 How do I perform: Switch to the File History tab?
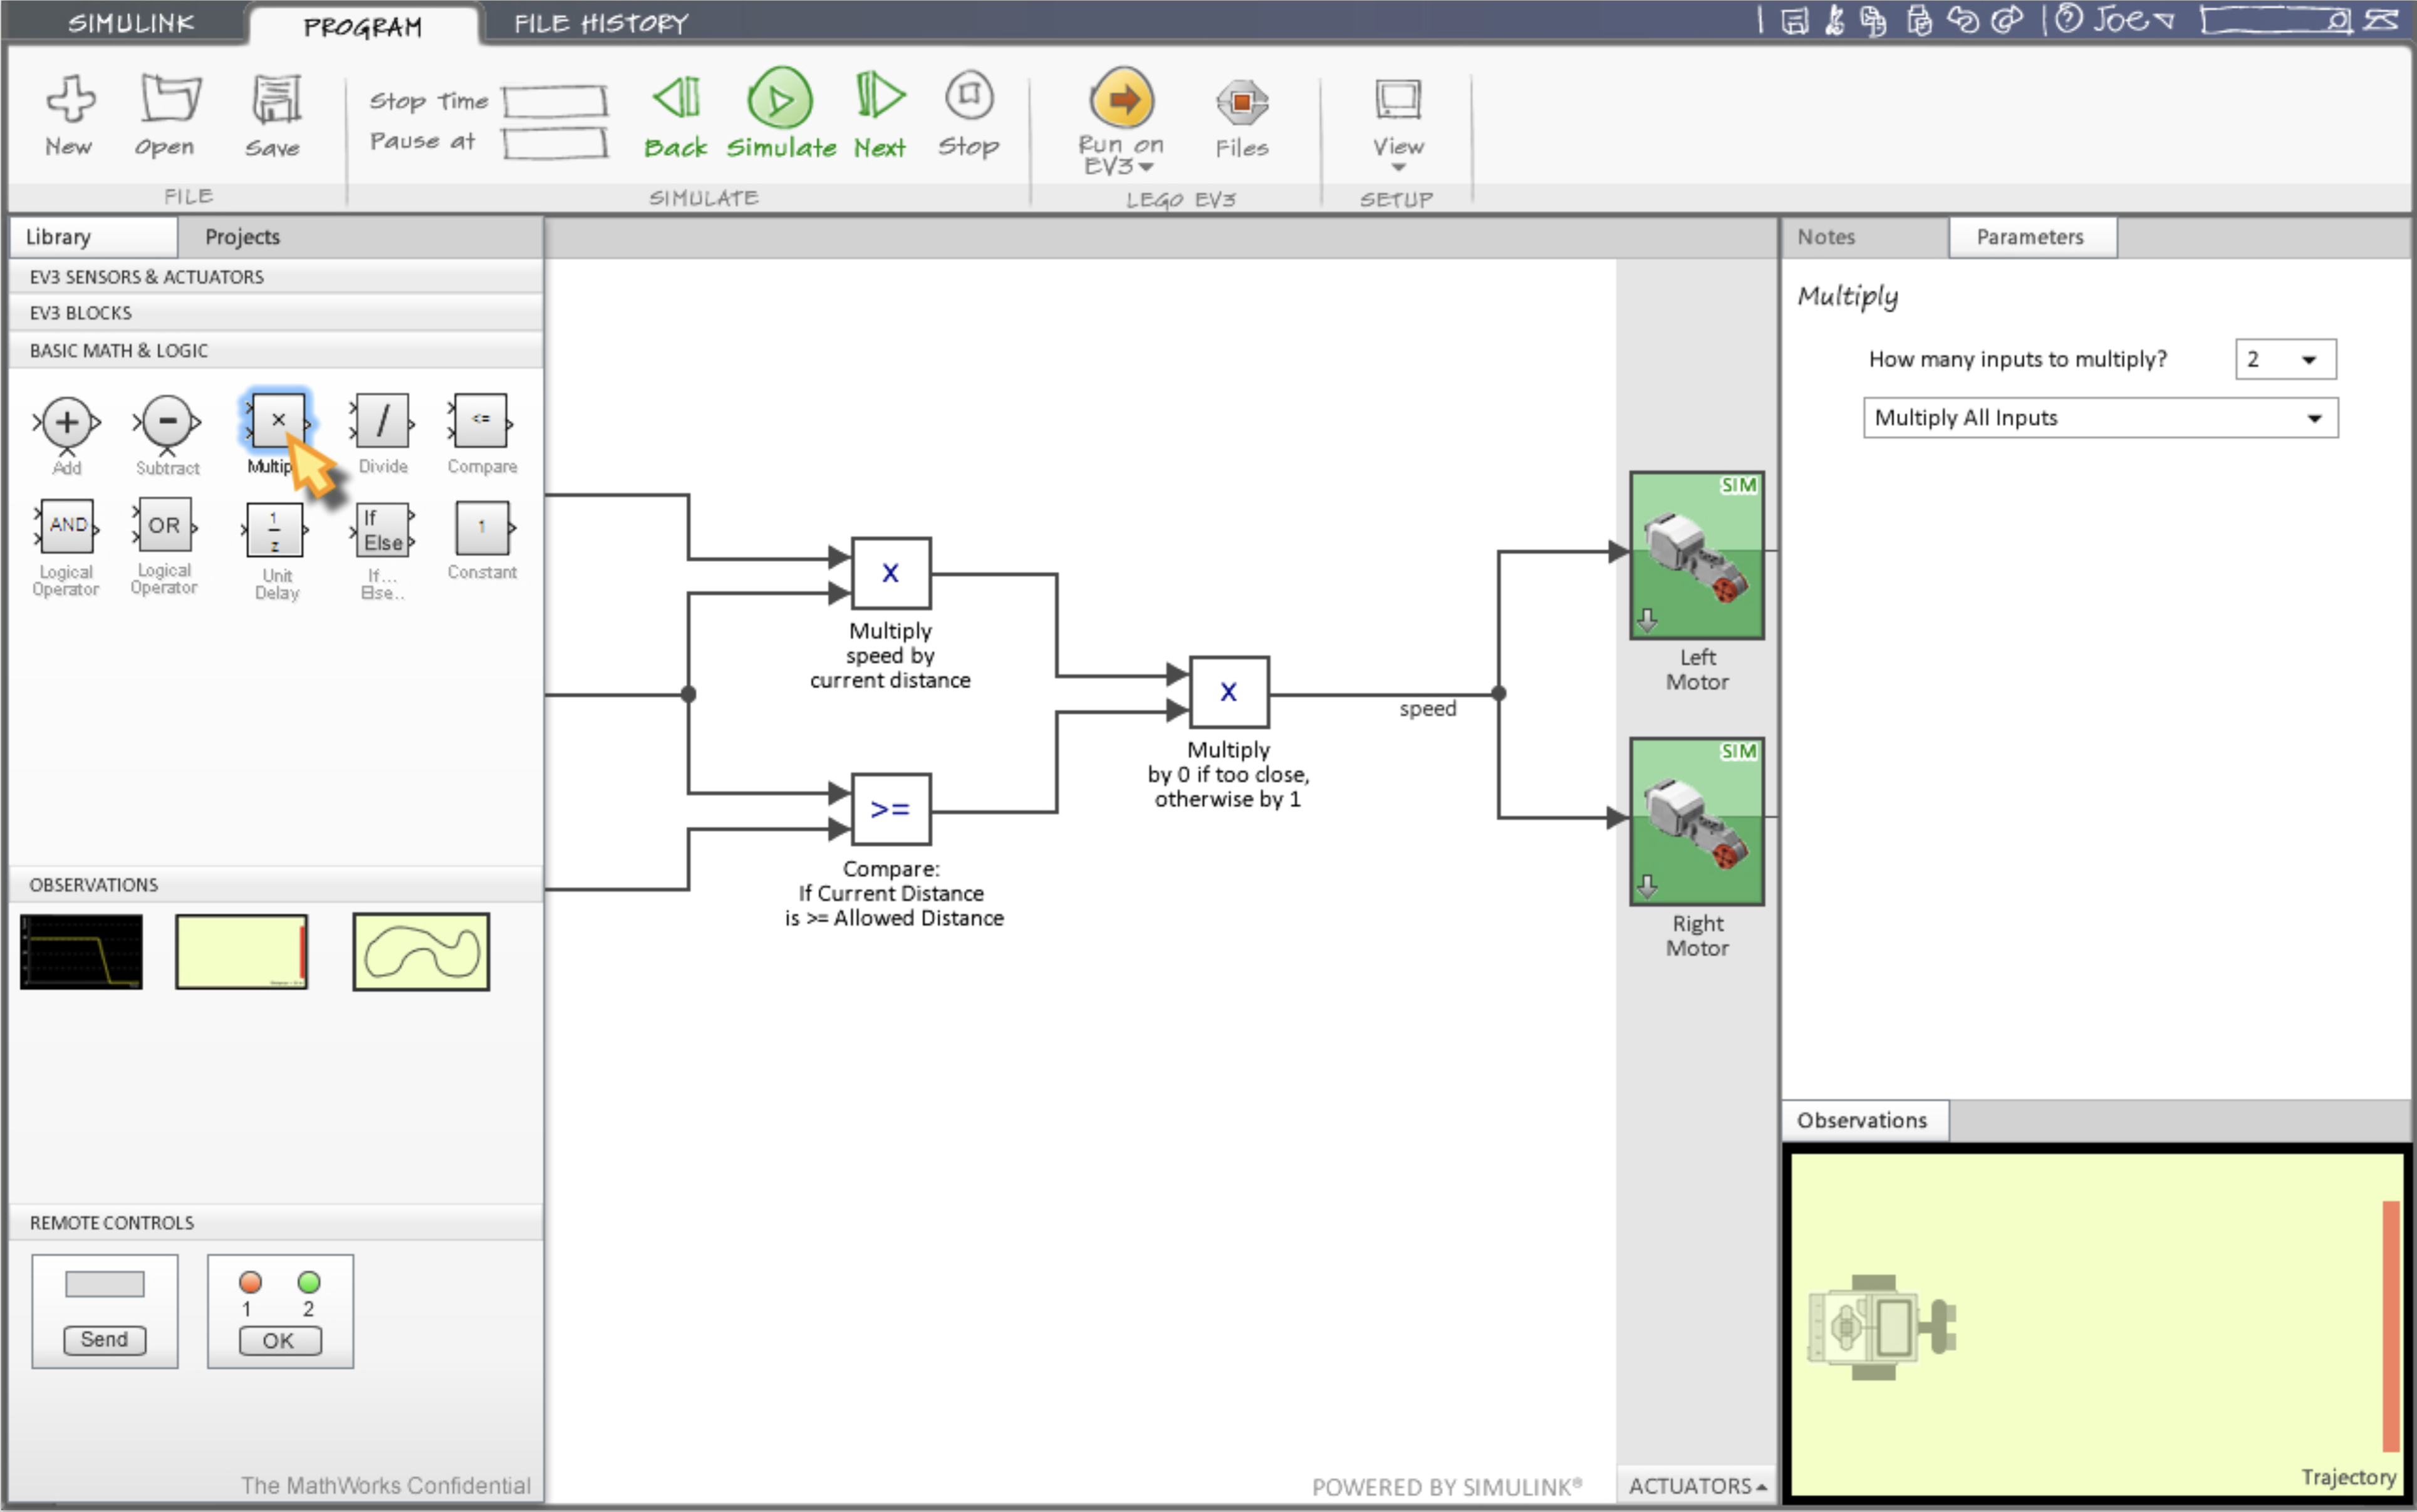601,23
